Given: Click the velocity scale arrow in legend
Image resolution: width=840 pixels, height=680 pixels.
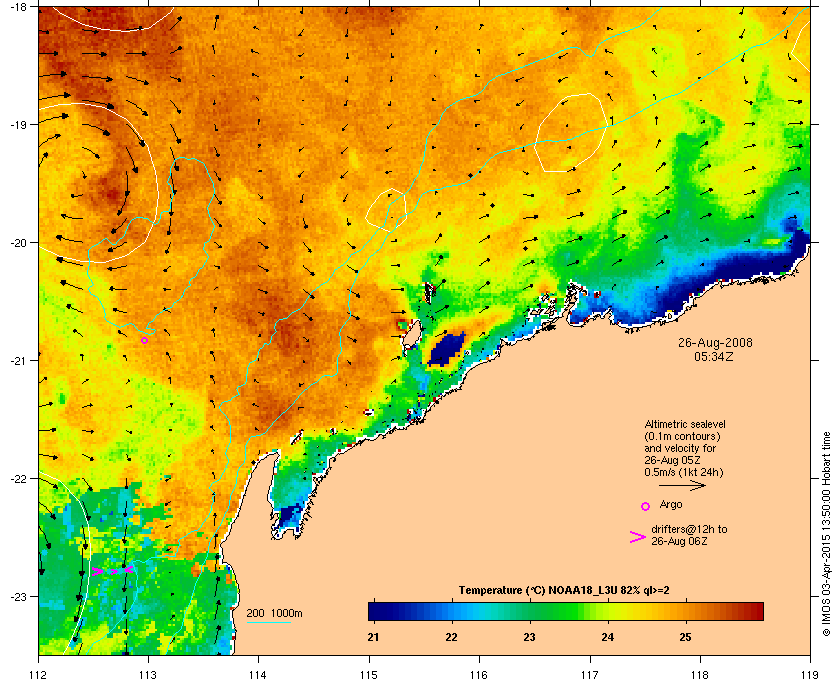Looking at the screenshot, I should click(682, 486).
